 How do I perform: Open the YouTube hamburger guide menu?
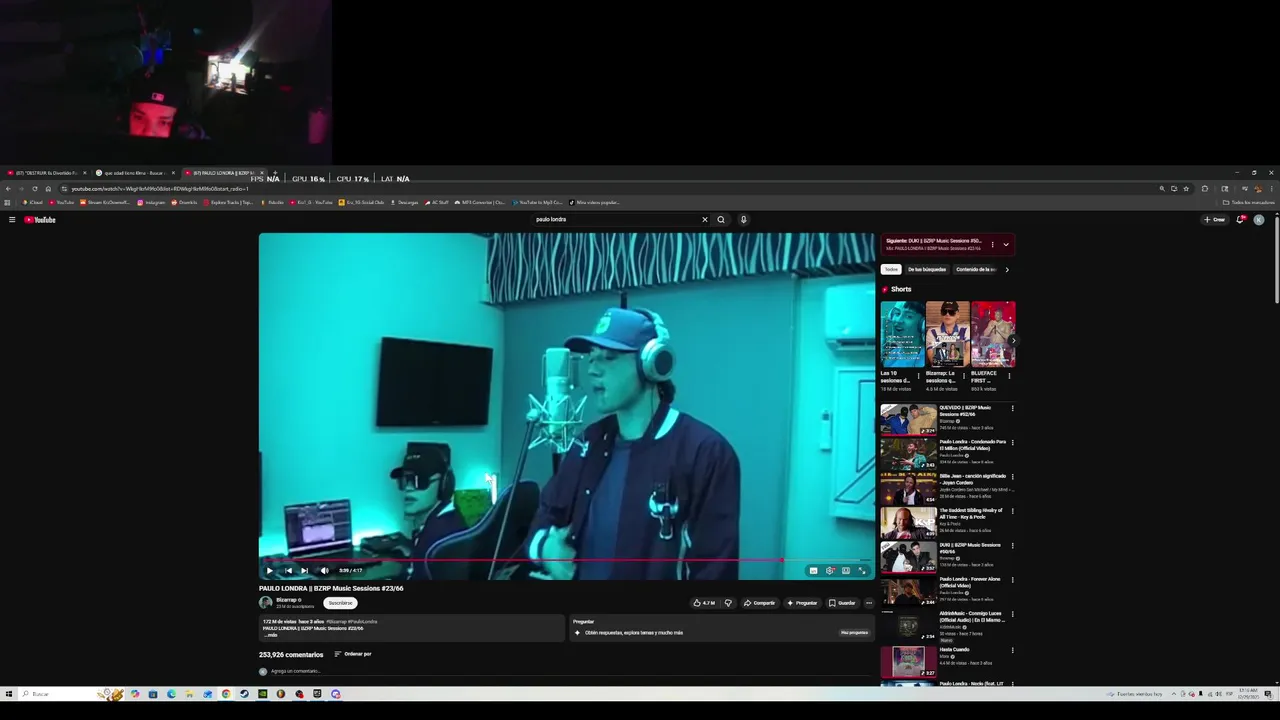[x=12, y=220]
